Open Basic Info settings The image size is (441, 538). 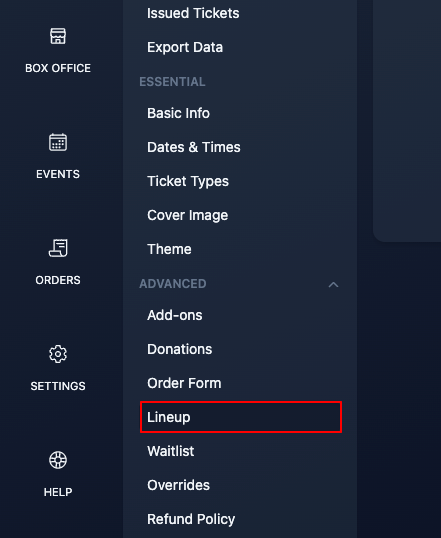(x=178, y=113)
